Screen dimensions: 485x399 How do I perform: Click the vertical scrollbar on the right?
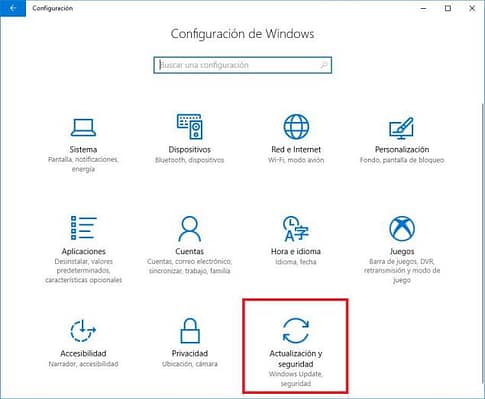click(483, 243)
